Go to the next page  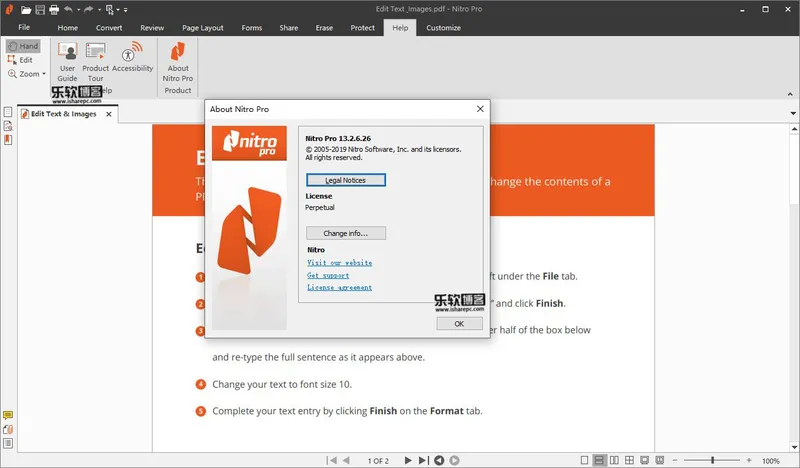point(408,460)
